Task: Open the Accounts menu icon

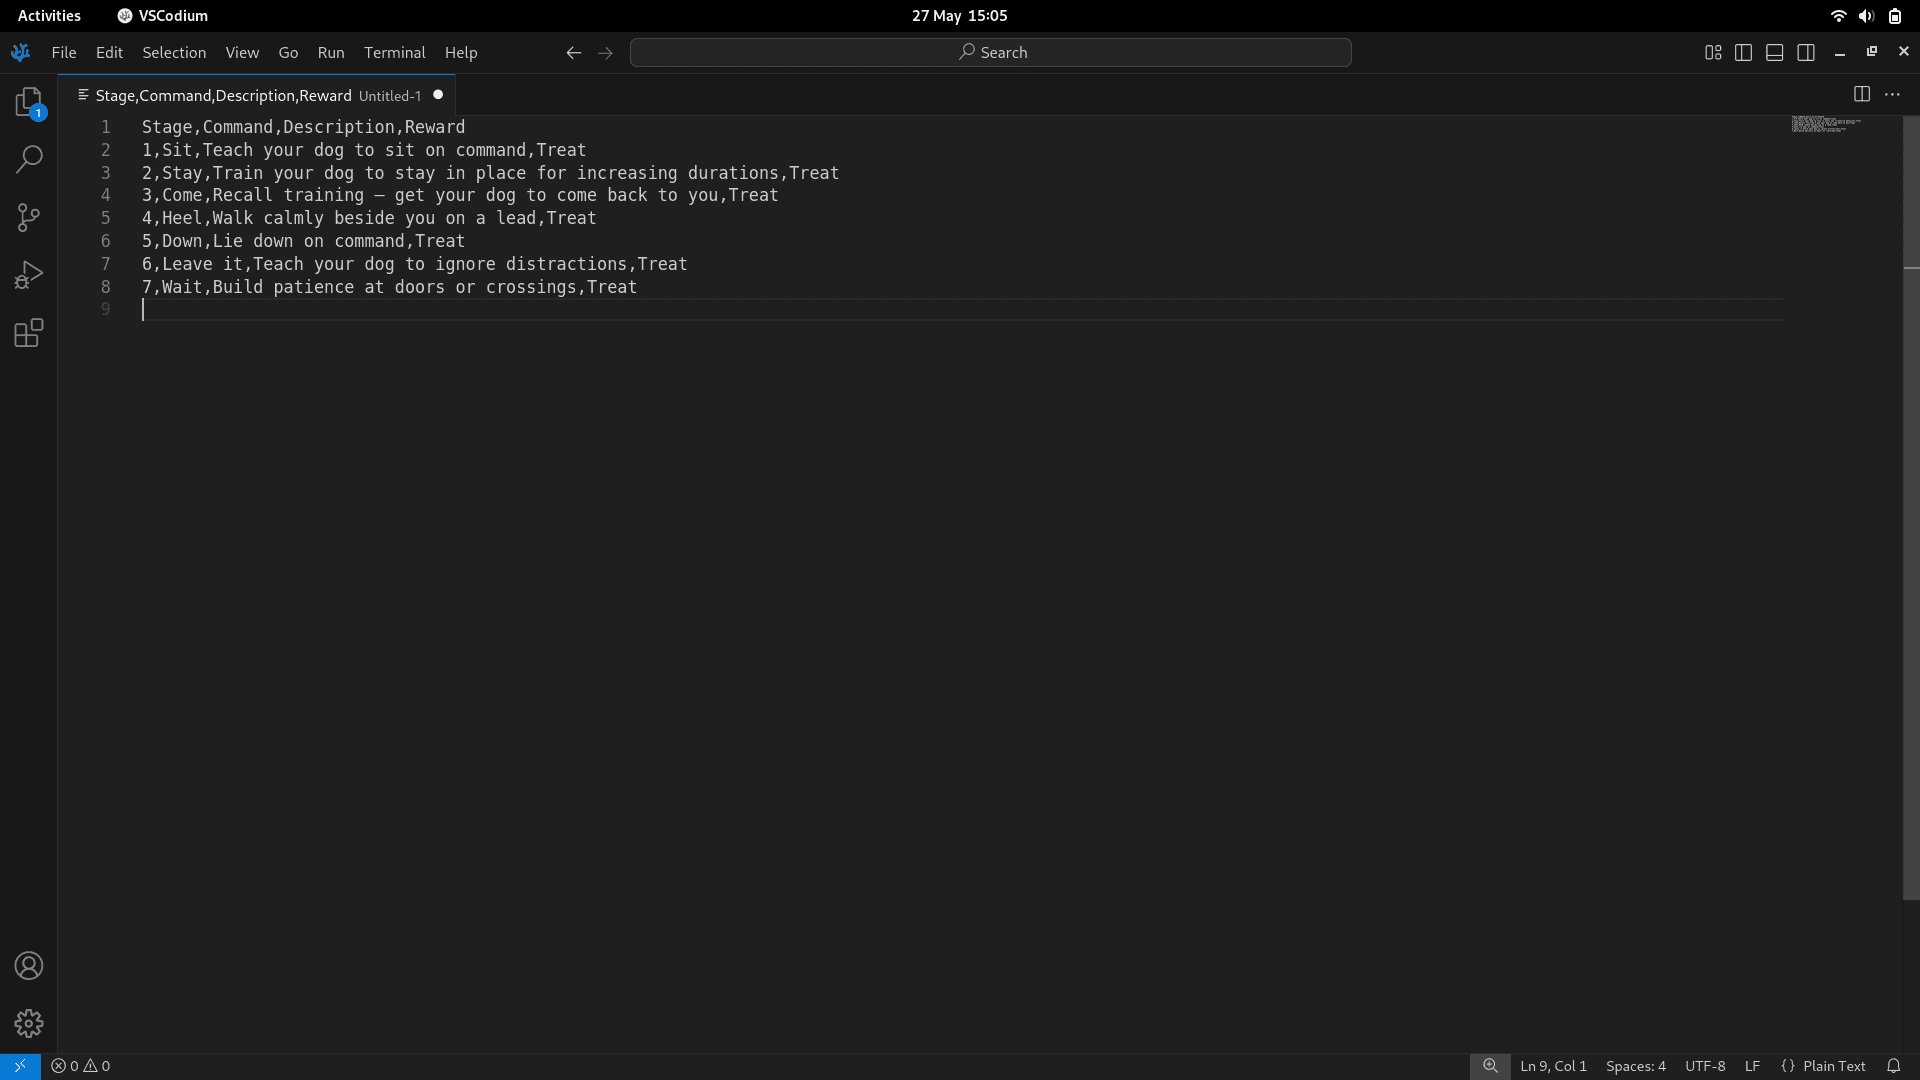Action: click(29, 966)
